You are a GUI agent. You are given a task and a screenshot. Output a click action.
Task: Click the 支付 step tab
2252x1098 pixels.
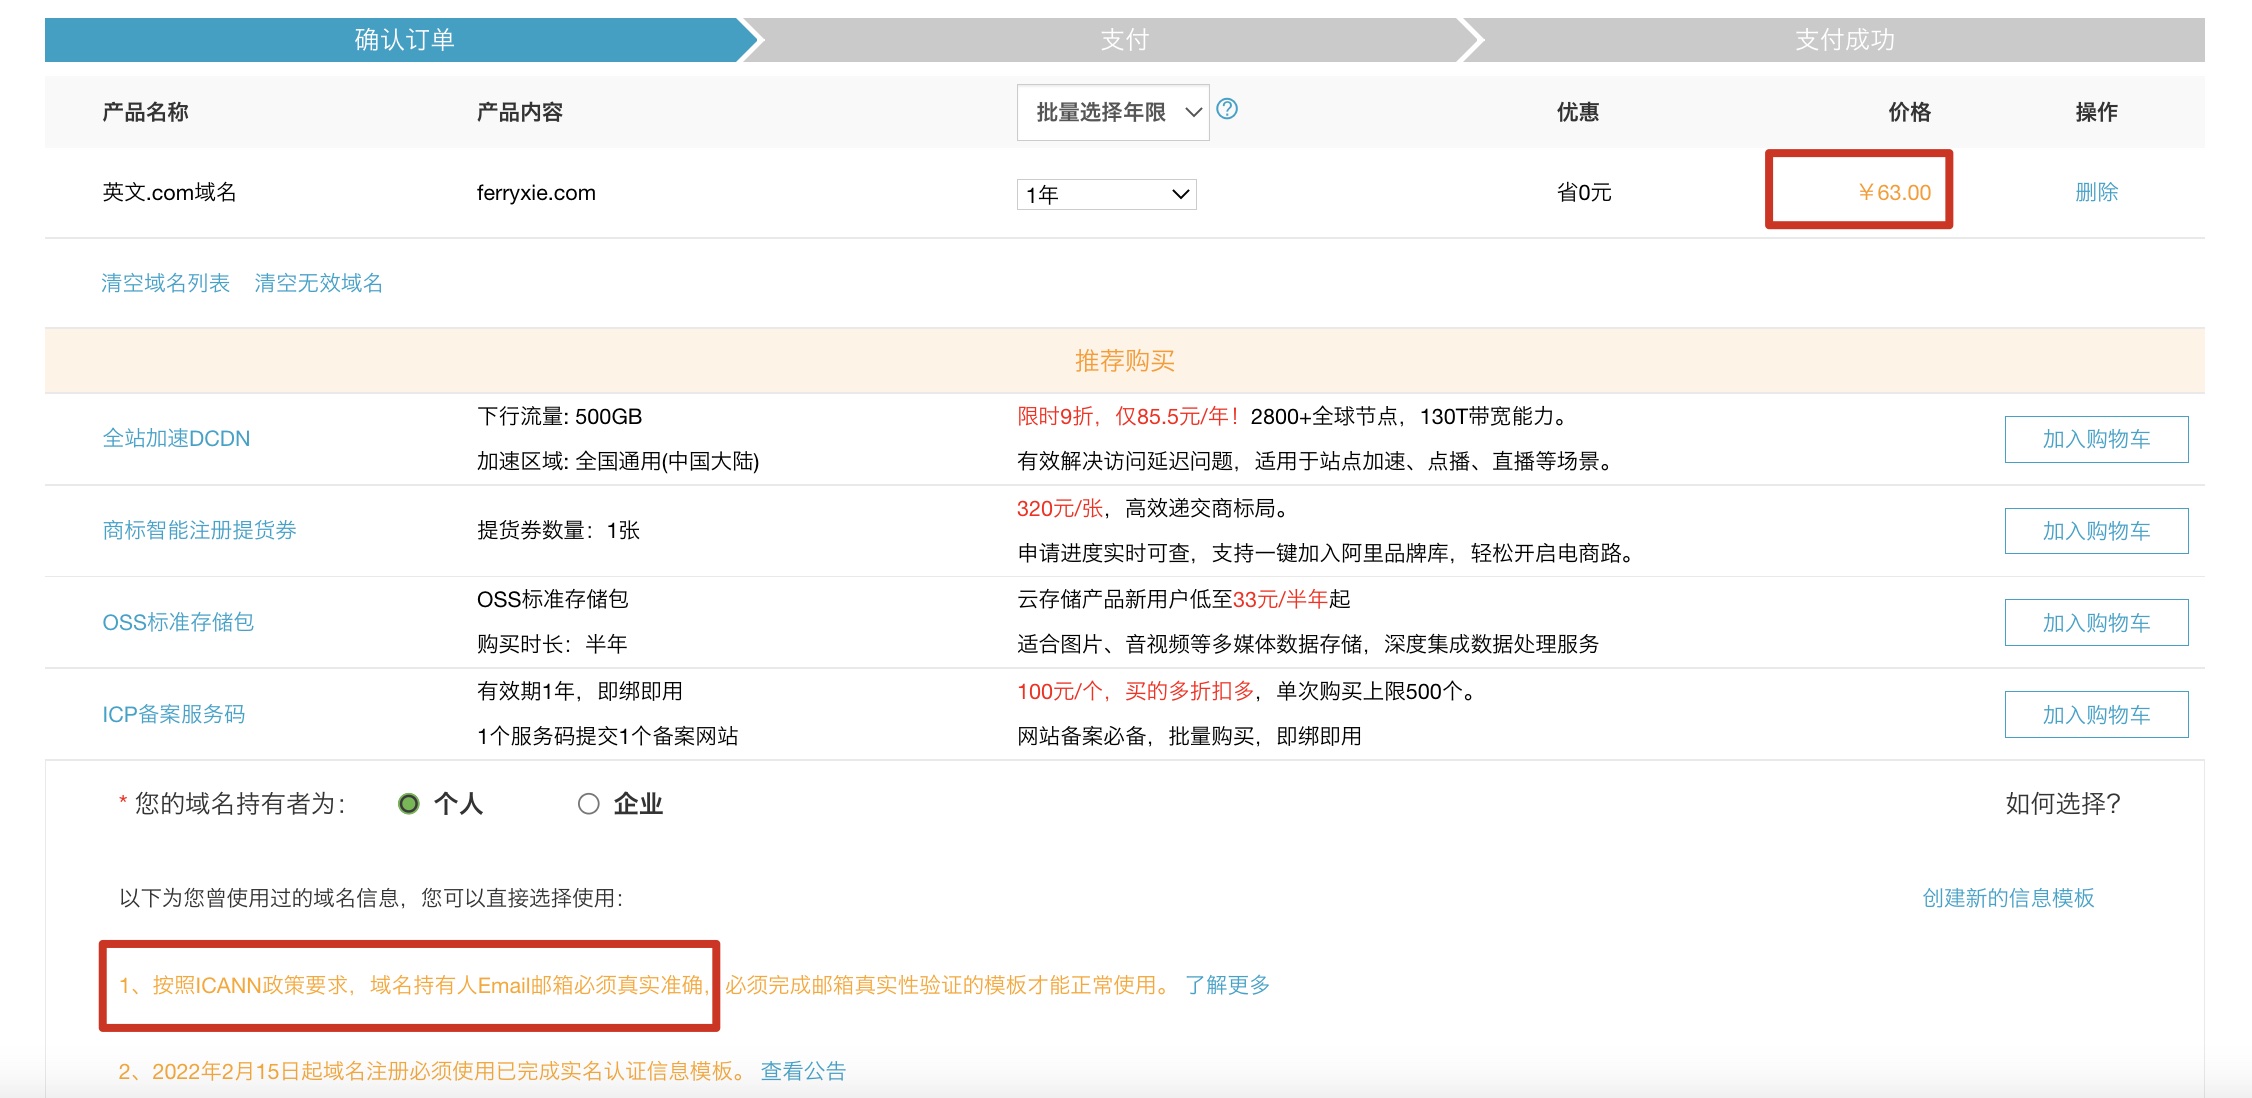click(1124, 40)
